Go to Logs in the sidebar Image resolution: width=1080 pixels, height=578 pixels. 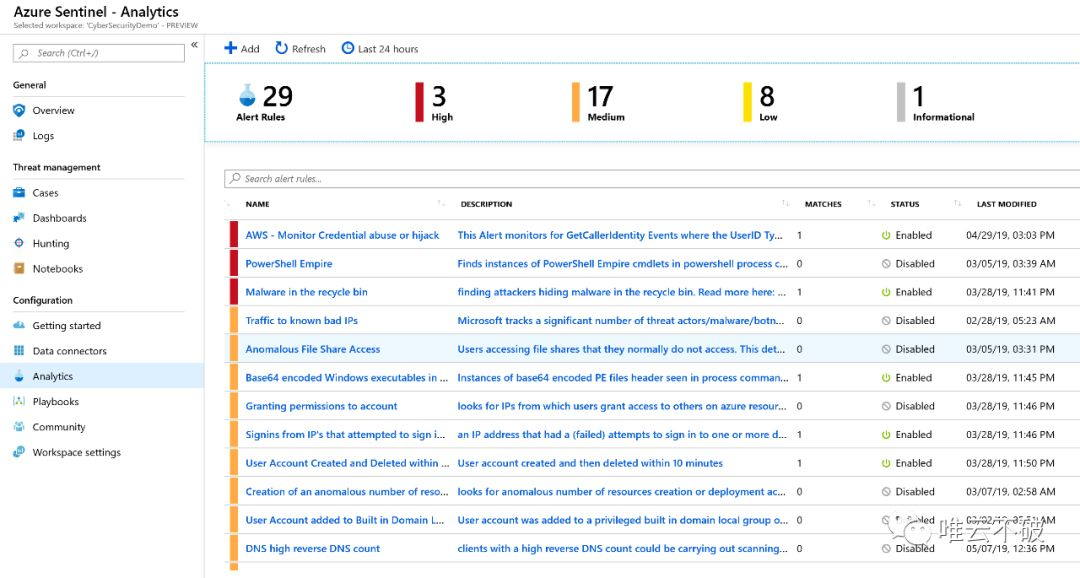pyautogui.click(x=43, y=136)
